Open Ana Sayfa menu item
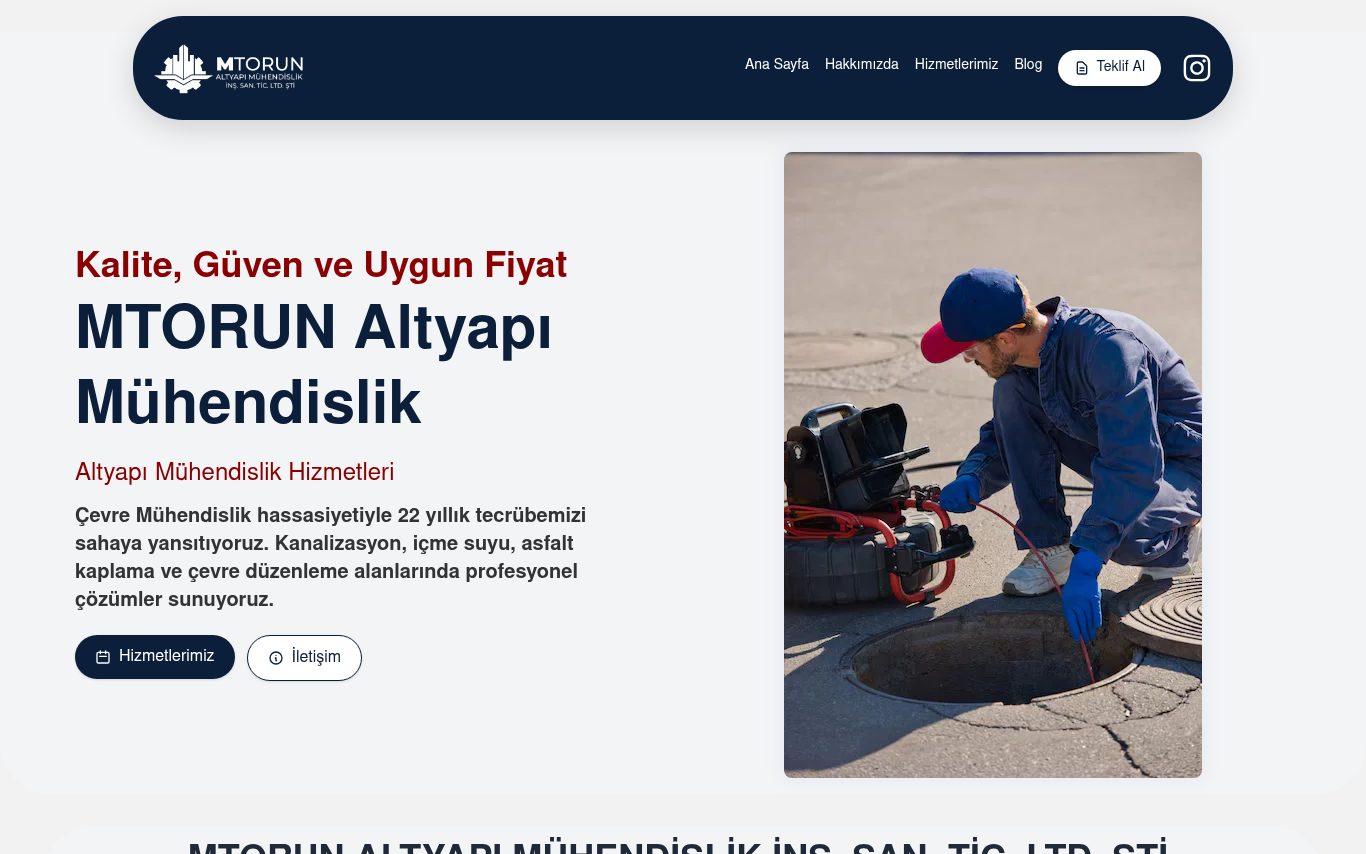This screenshot has height=854, width=1366. [x=777, y=65]
